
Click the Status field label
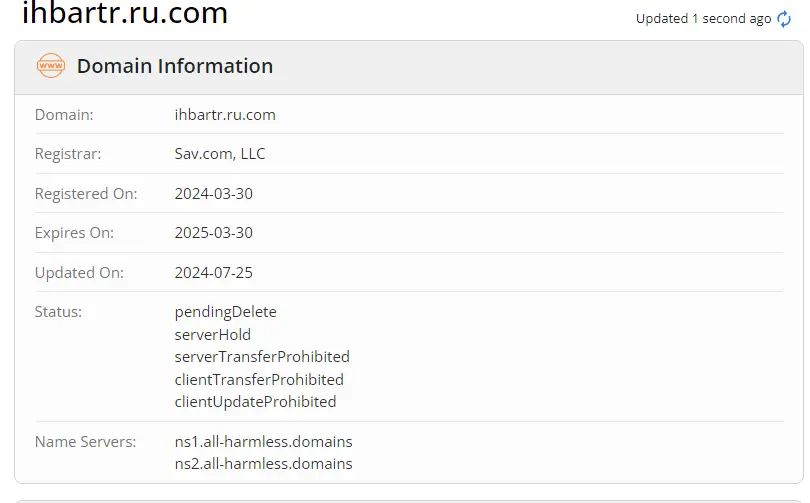(58, 312)
